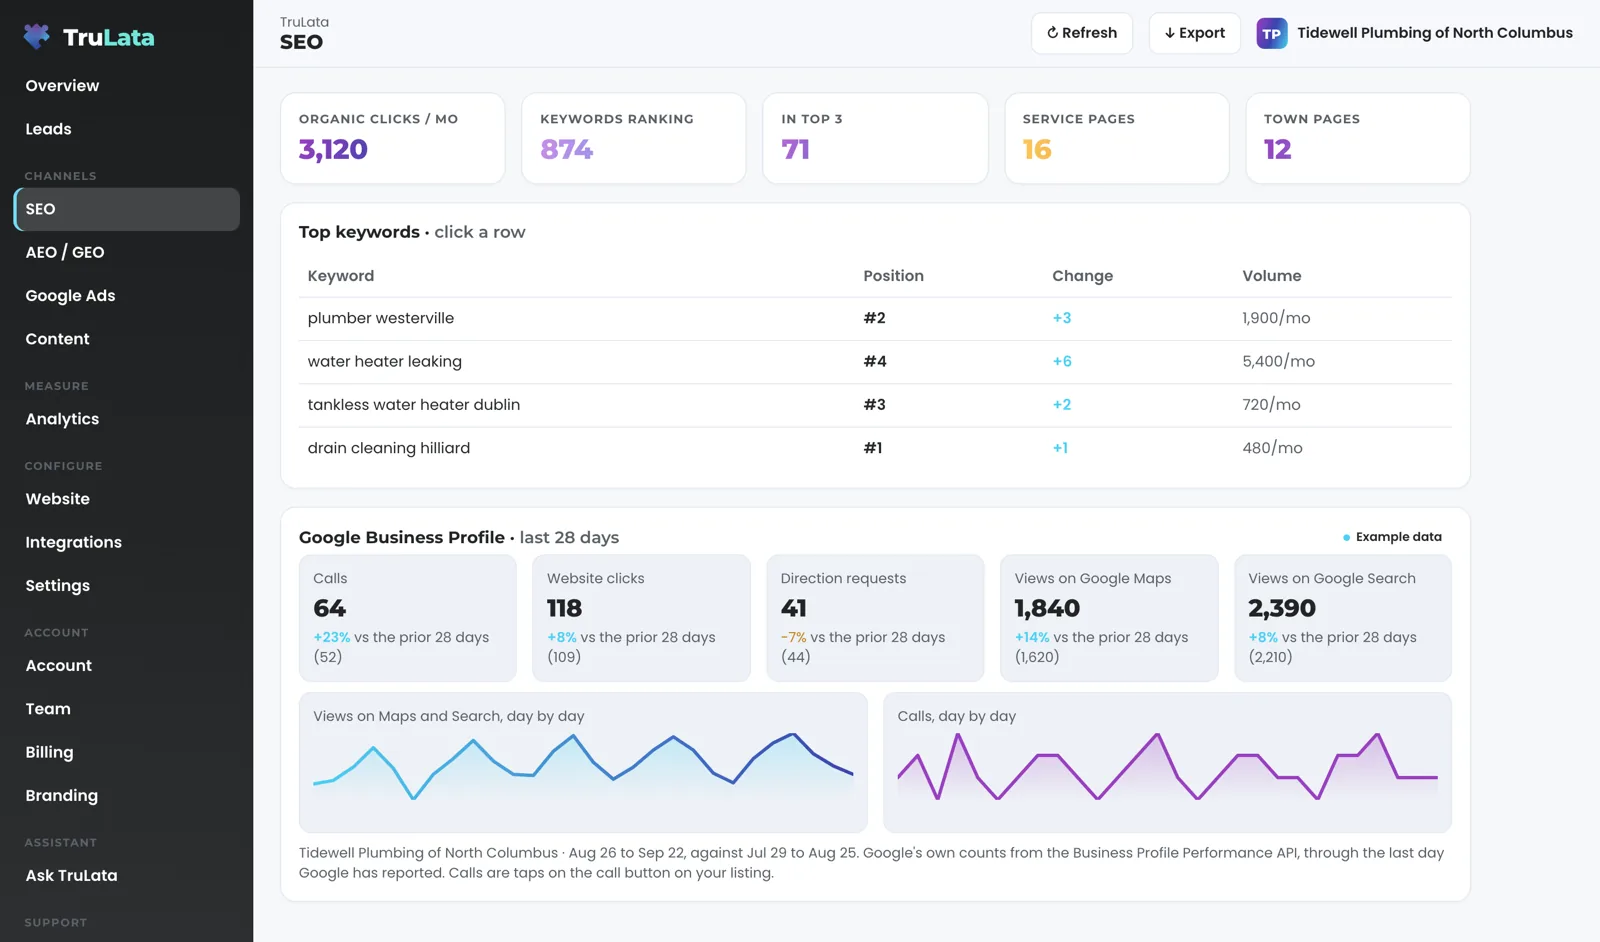Click the Views on Google Search tile
Viewport: 1600px width, 942px height.
tap(1343, 618)
